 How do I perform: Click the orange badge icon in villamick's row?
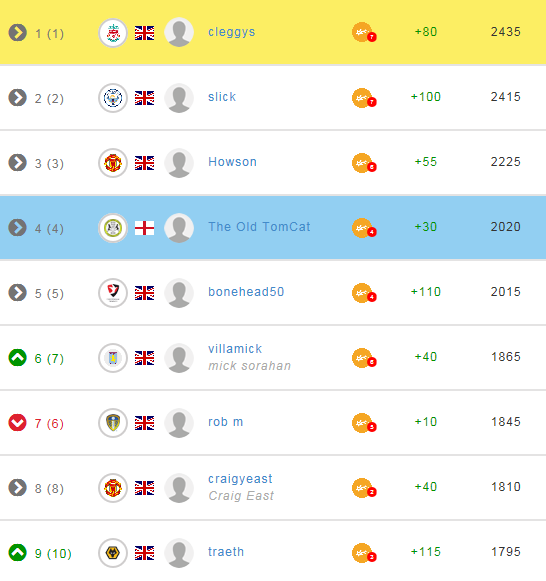pyautogui.click(x=364, y=358)
